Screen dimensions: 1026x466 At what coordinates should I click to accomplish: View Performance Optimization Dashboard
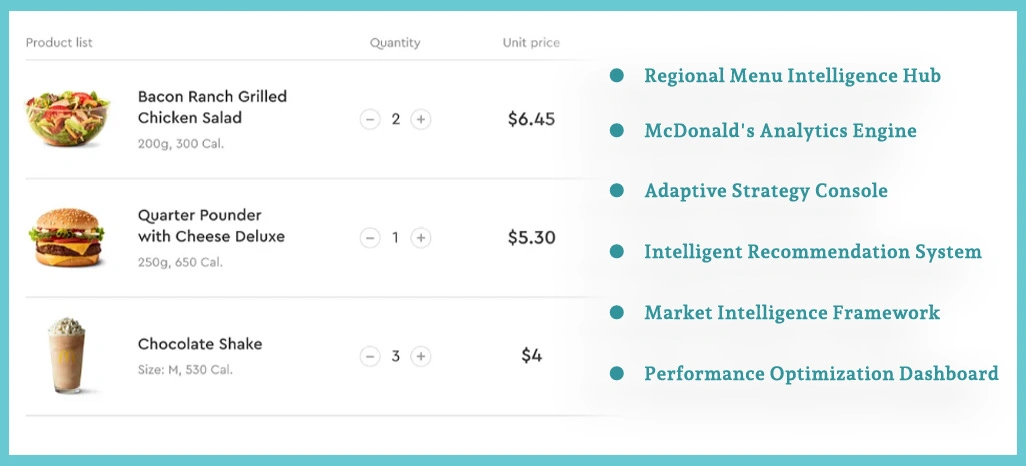(x=821, y=373)
